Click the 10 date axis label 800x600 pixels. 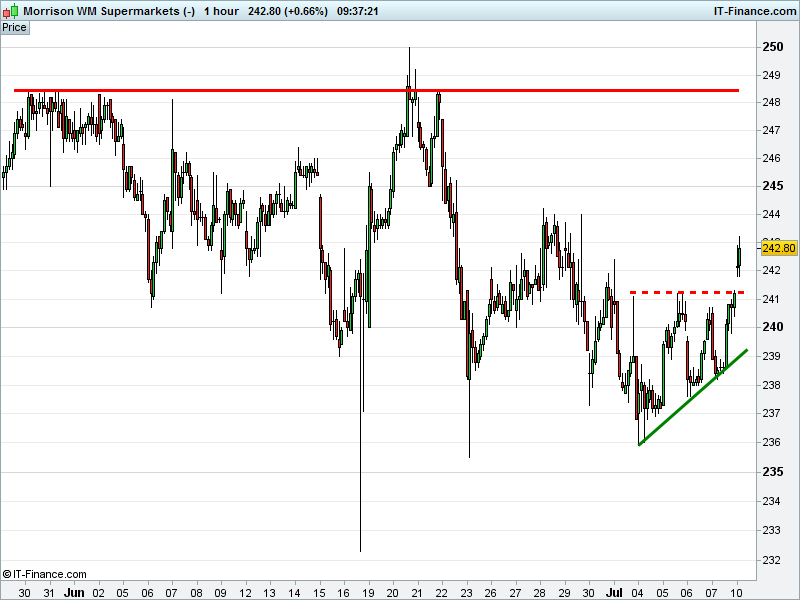coord(736,593)
